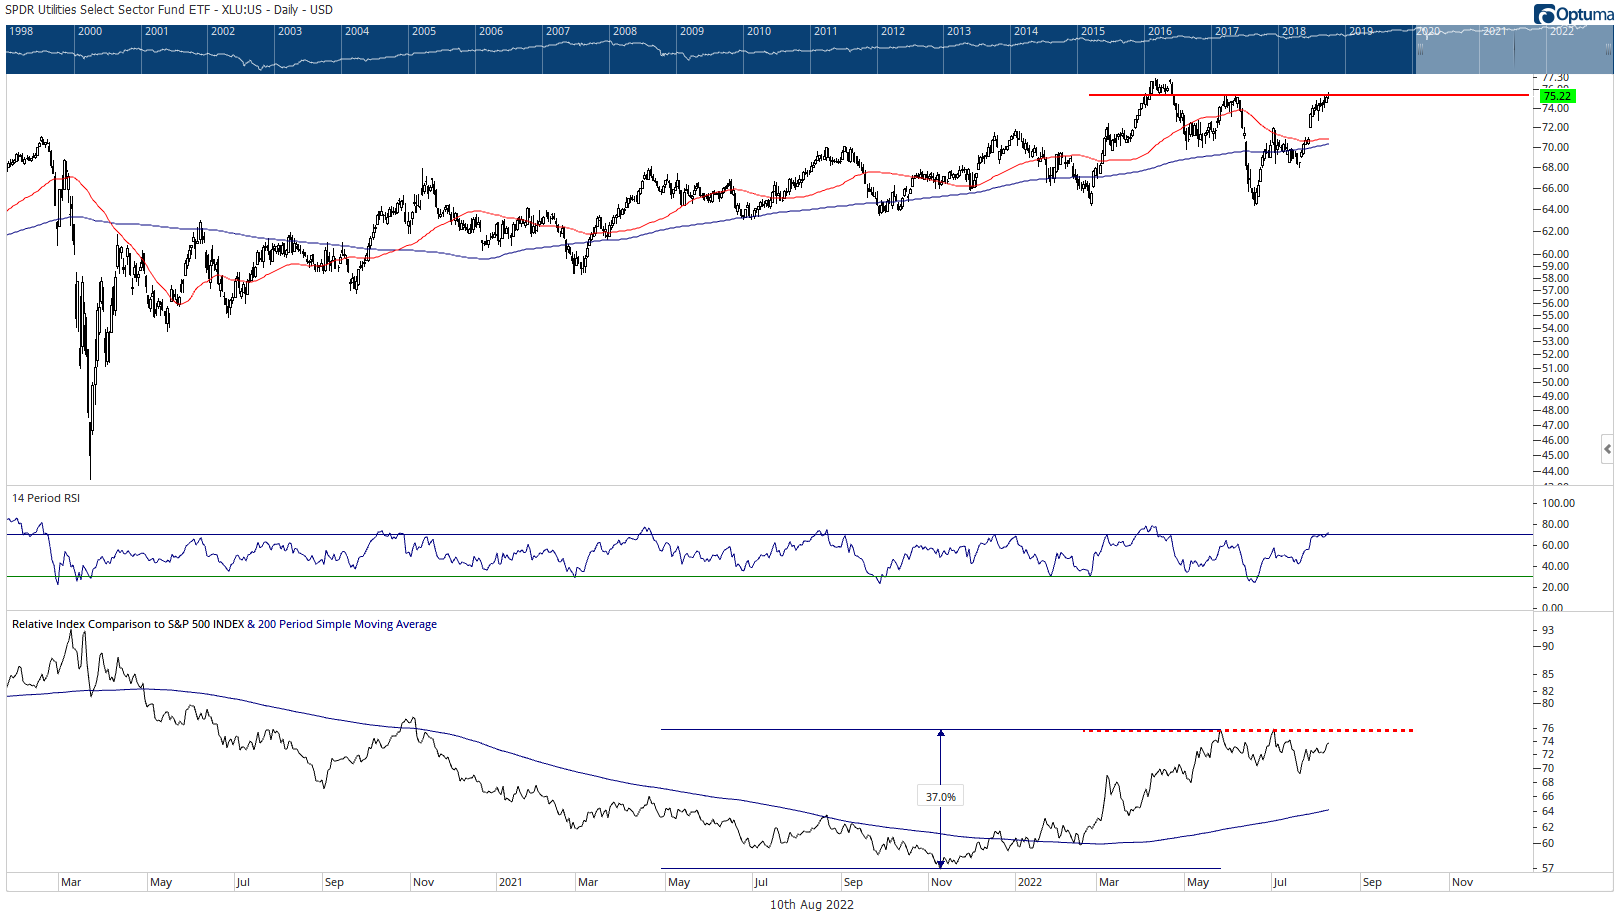
Task: Jump to 2009 in the overview timeline
Action: (693, 32)
